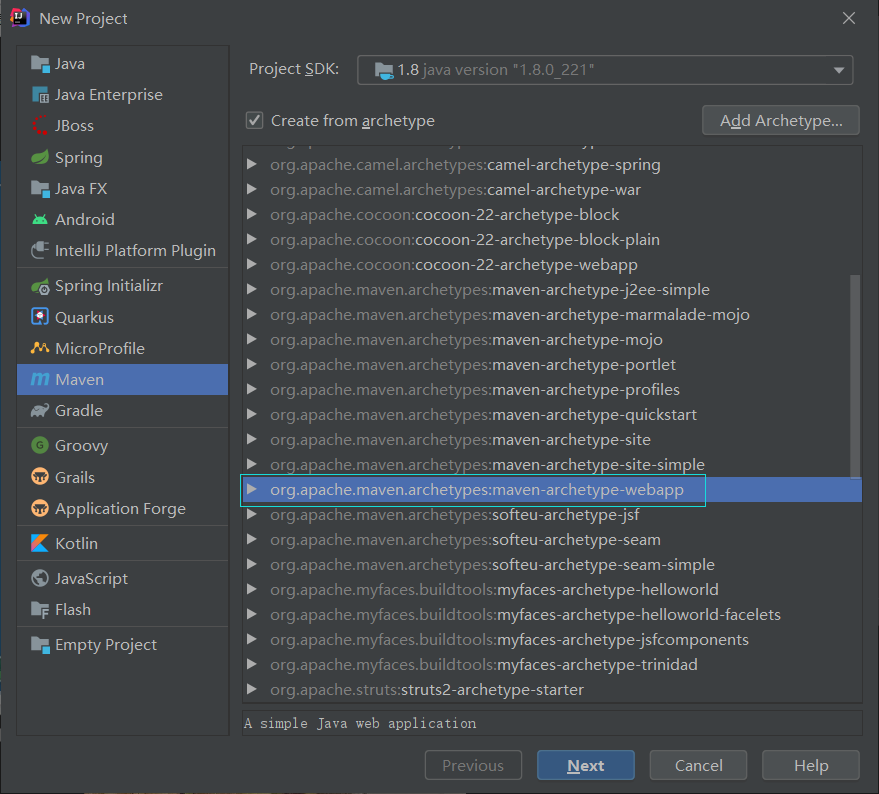Click the Previous button
The image size is (879, 794).
pyautogui.click(x=473, y=765)
